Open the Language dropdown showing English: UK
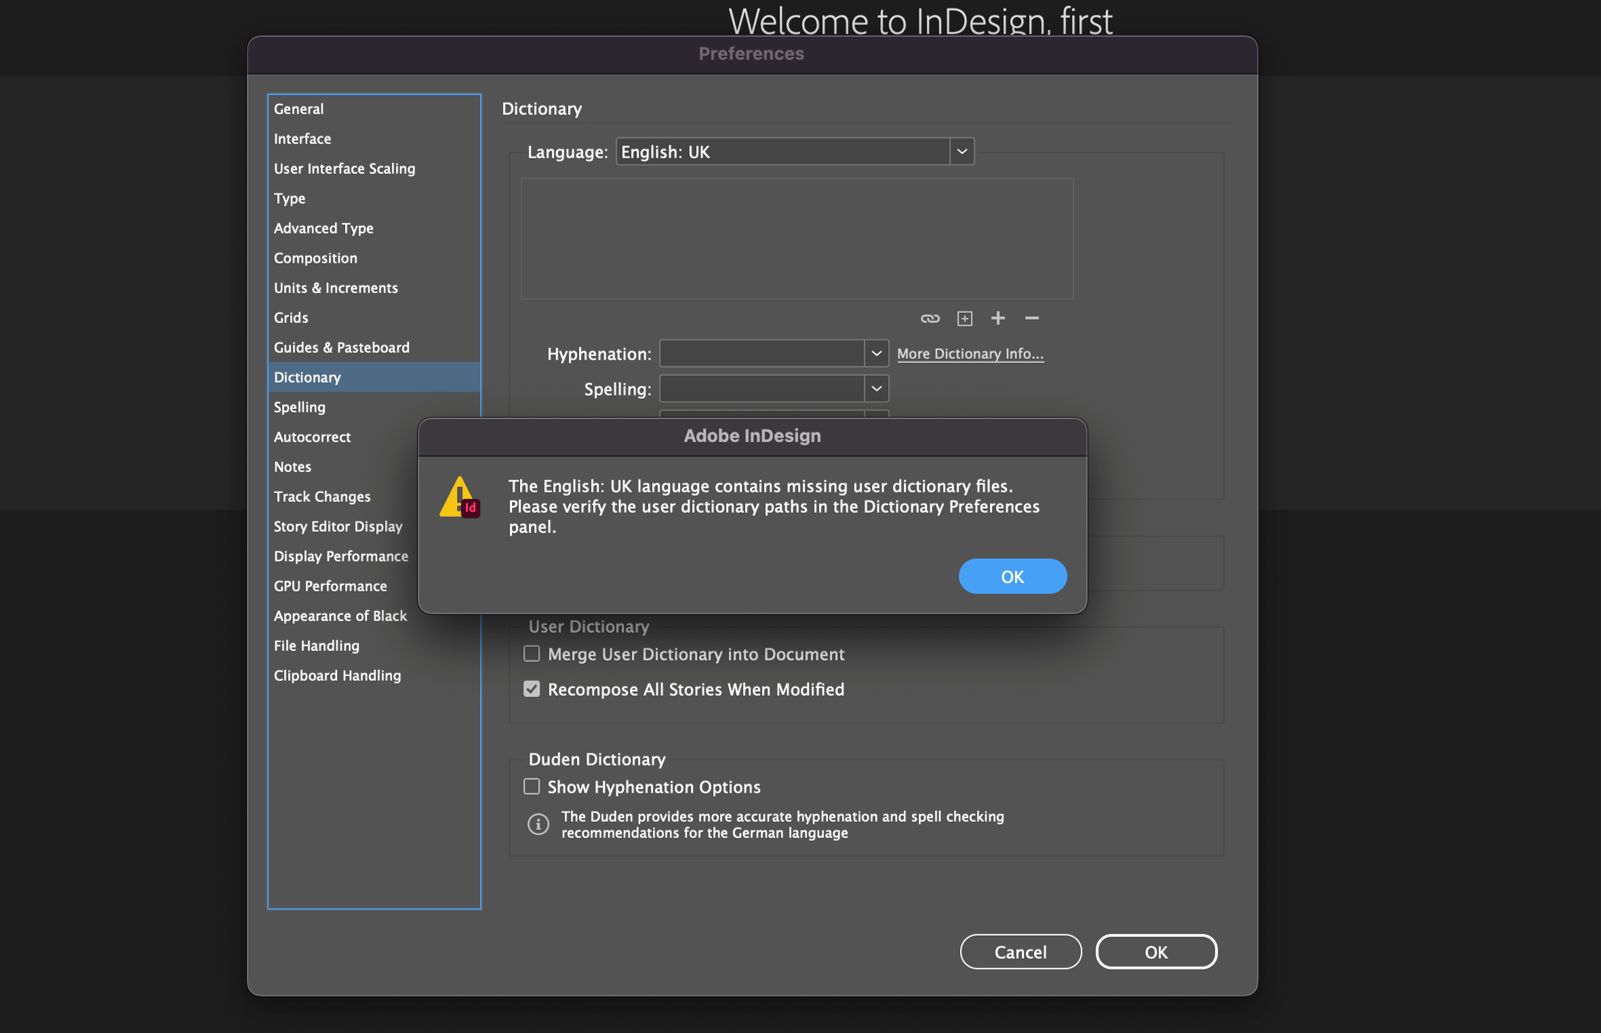Screen dimensions: 1601x1033 795,152
